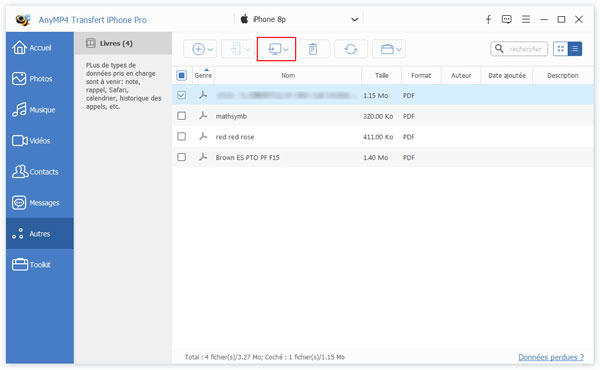Click the 411.00 Ko size value
600x370 pixels.
(x=378, y=137)
